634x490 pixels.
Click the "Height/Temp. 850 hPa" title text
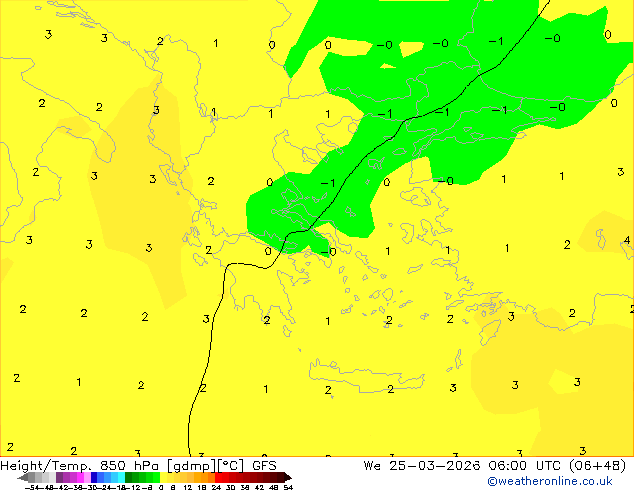[x=79, y=466]
